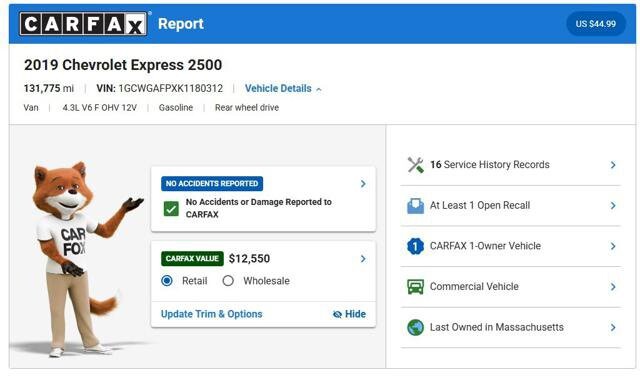The width and height of the screenshot is (640, 380).
Task: Select the Retail value option
Action: [x=167, y=281]
